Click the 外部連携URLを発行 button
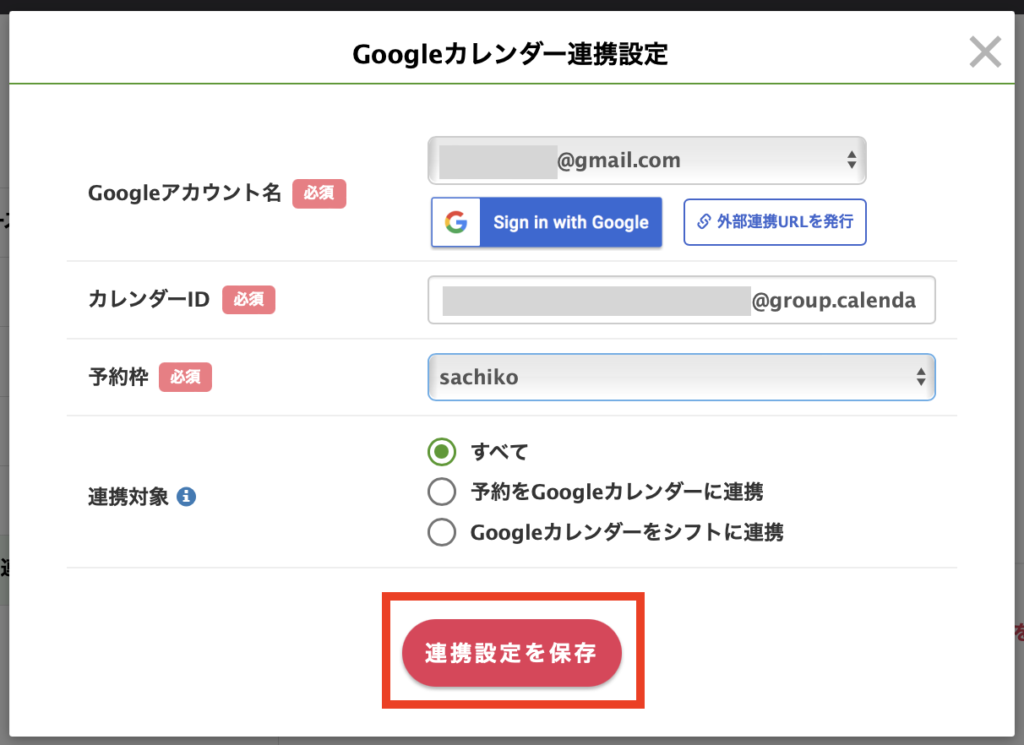 775,222
